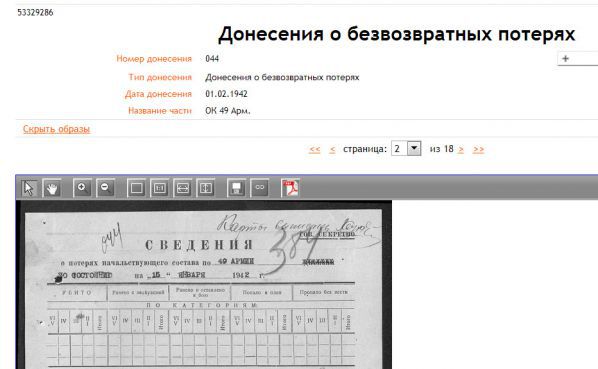
Task: Fit image to viewer width
Action: (183, 188)
